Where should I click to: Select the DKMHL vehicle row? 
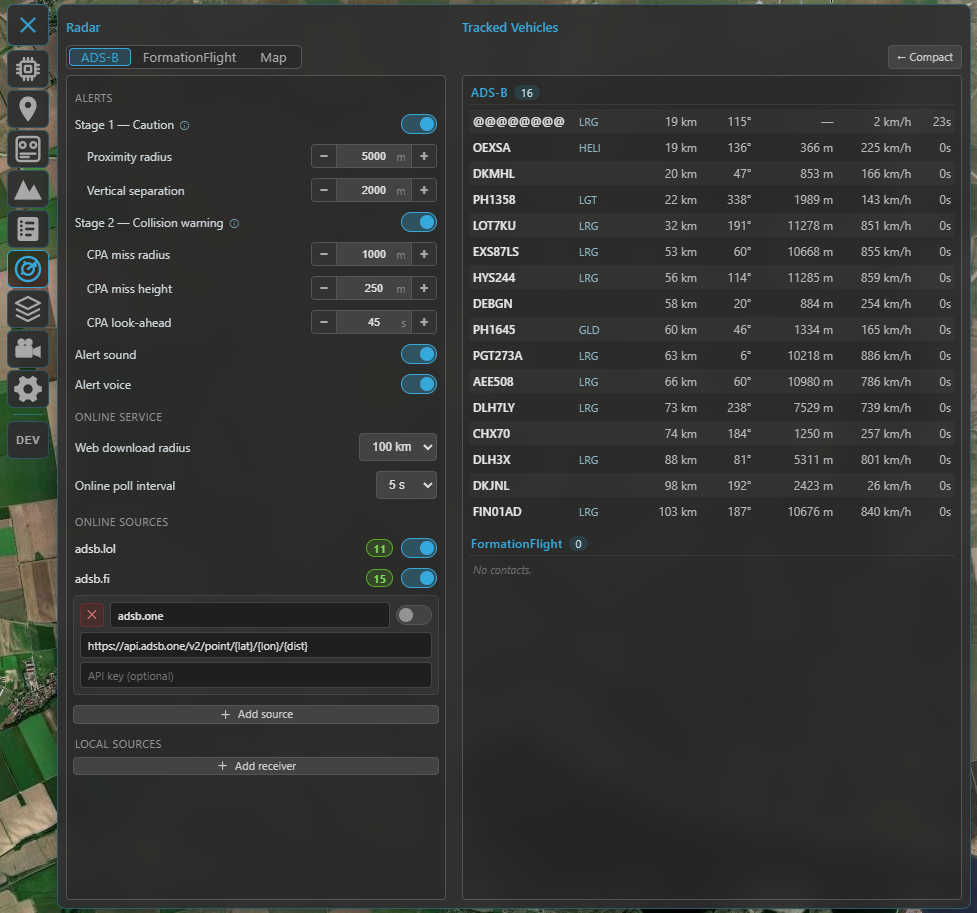(712, 174)
